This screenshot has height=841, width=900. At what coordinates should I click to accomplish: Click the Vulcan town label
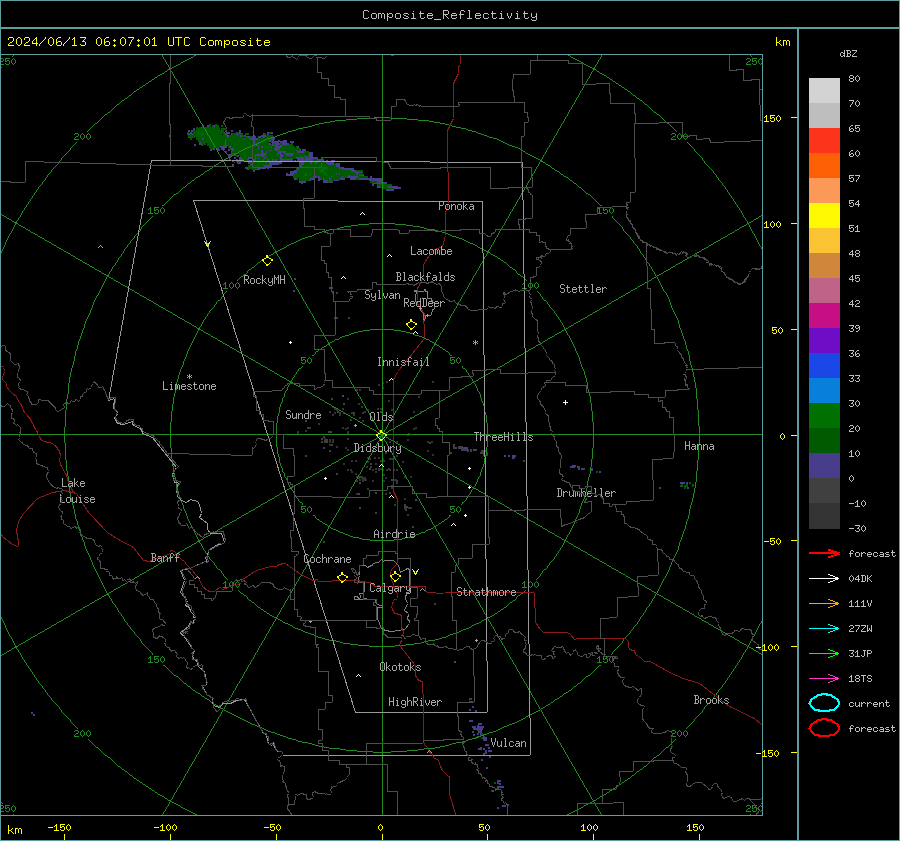508,743
